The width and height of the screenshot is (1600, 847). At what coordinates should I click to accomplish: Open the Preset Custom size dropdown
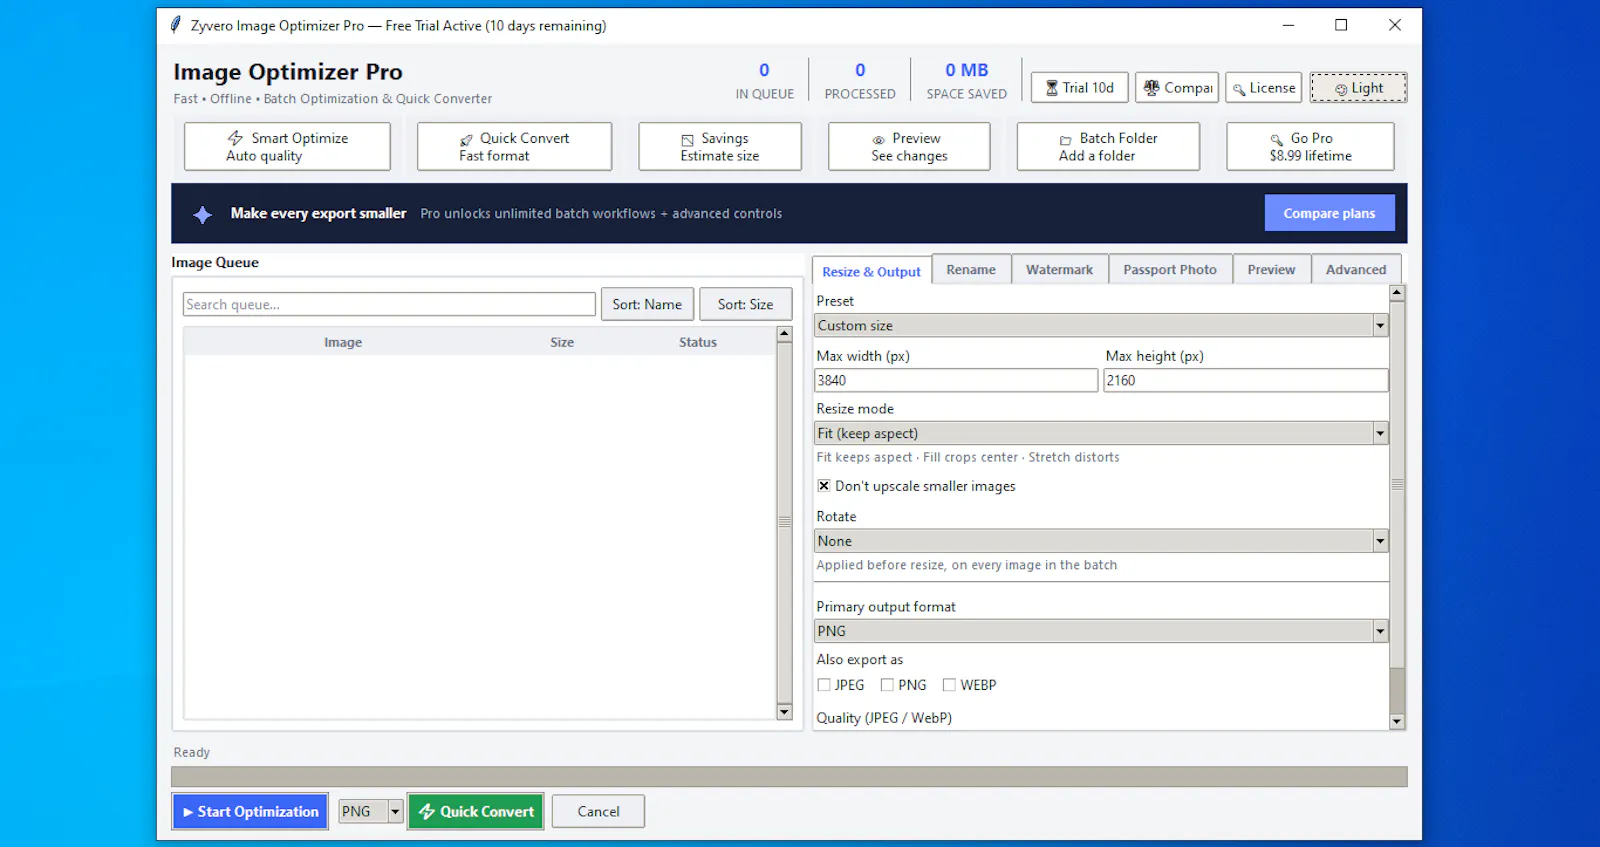[1101, 325]
